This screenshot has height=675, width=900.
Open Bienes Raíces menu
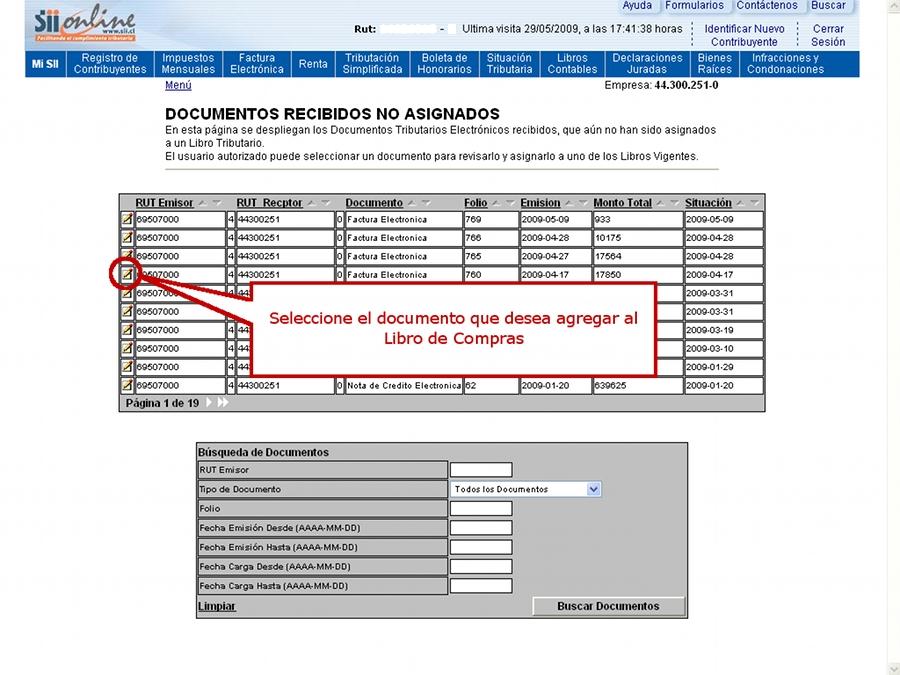coord(715,64)
